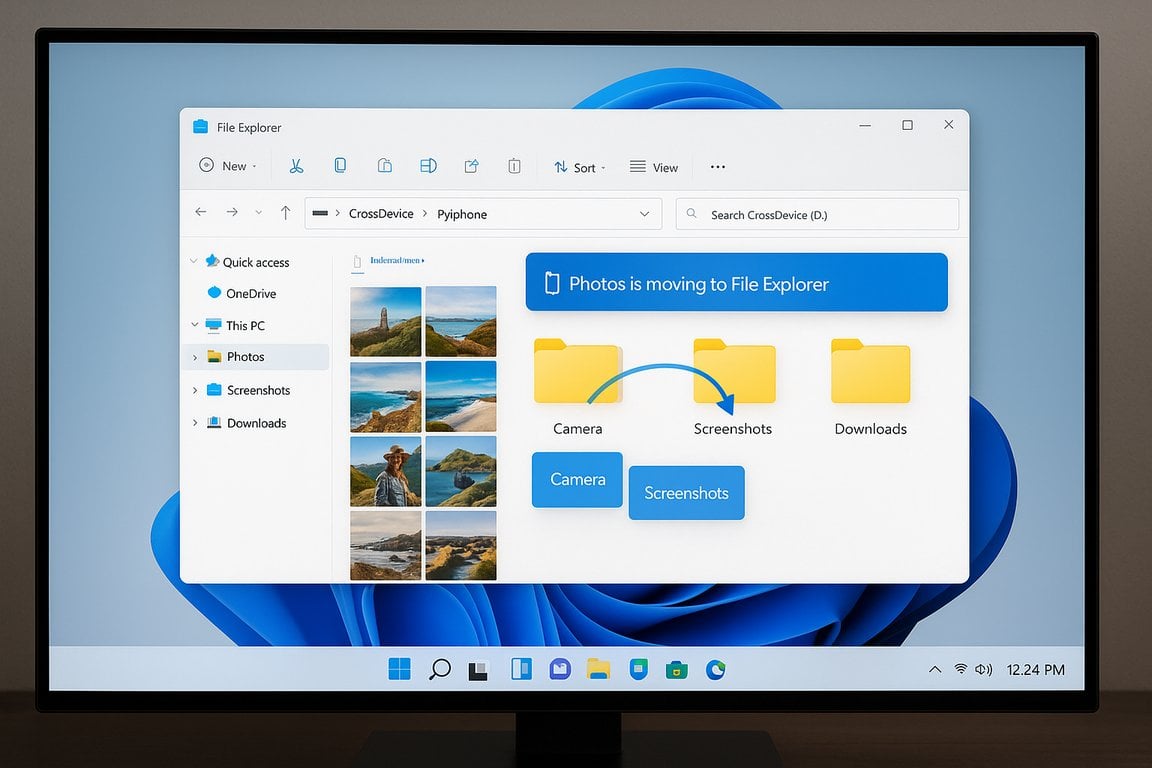Go back with the left arrow
Viewport: 1152px width, 768px height.
coord(201,212)
